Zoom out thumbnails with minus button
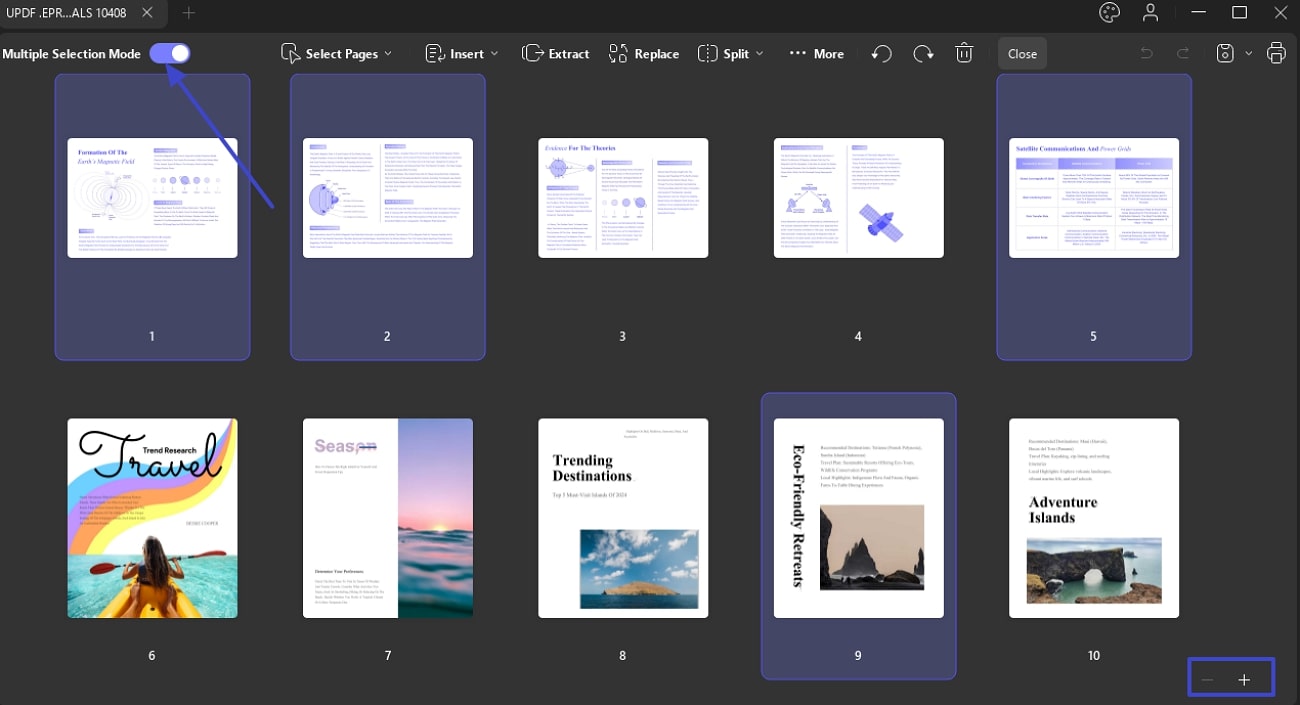The height and width of the screenshot is (705, 1300). (x=1207, y=680)
